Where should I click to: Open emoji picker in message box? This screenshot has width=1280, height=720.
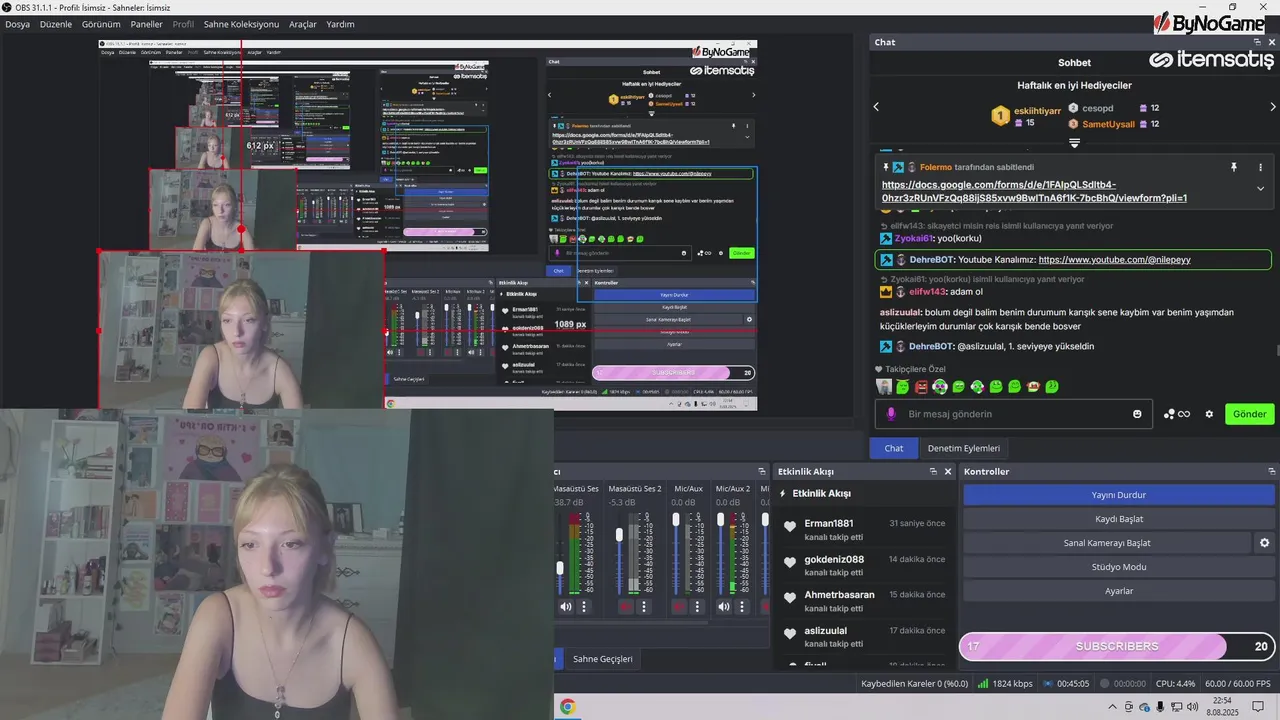(1137, 414)
